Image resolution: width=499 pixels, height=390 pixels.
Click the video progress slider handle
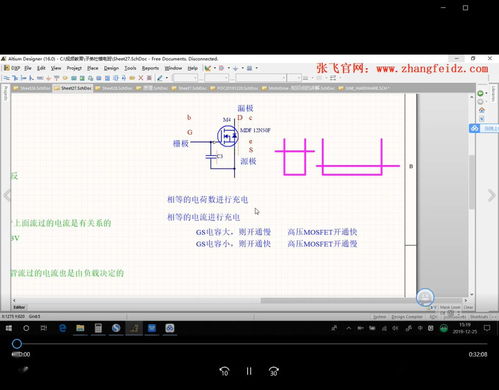point(17,344)
